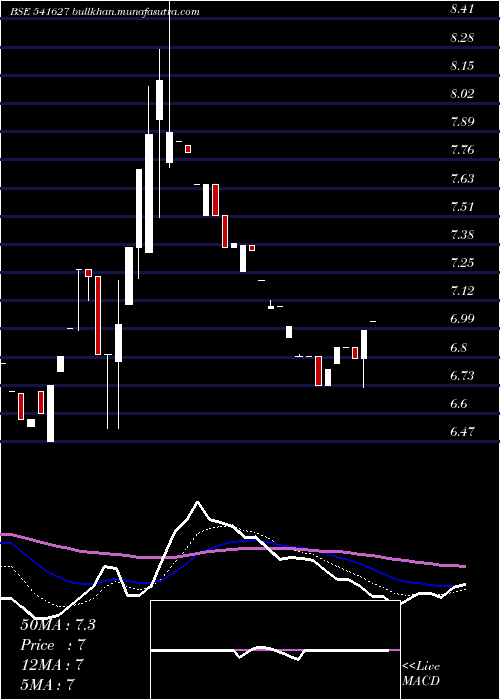Screen dimensions: 500x700
Task: Click the 8.15 price axis label
Action: (462, 66)
